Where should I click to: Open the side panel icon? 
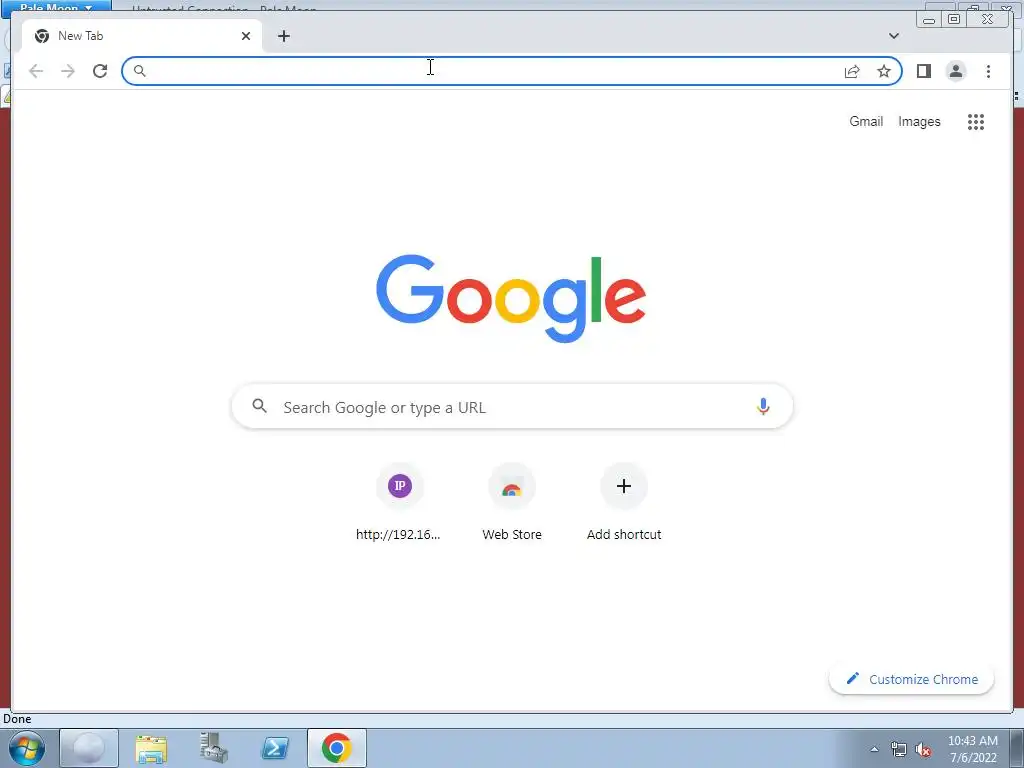click(x=923, y=71)
